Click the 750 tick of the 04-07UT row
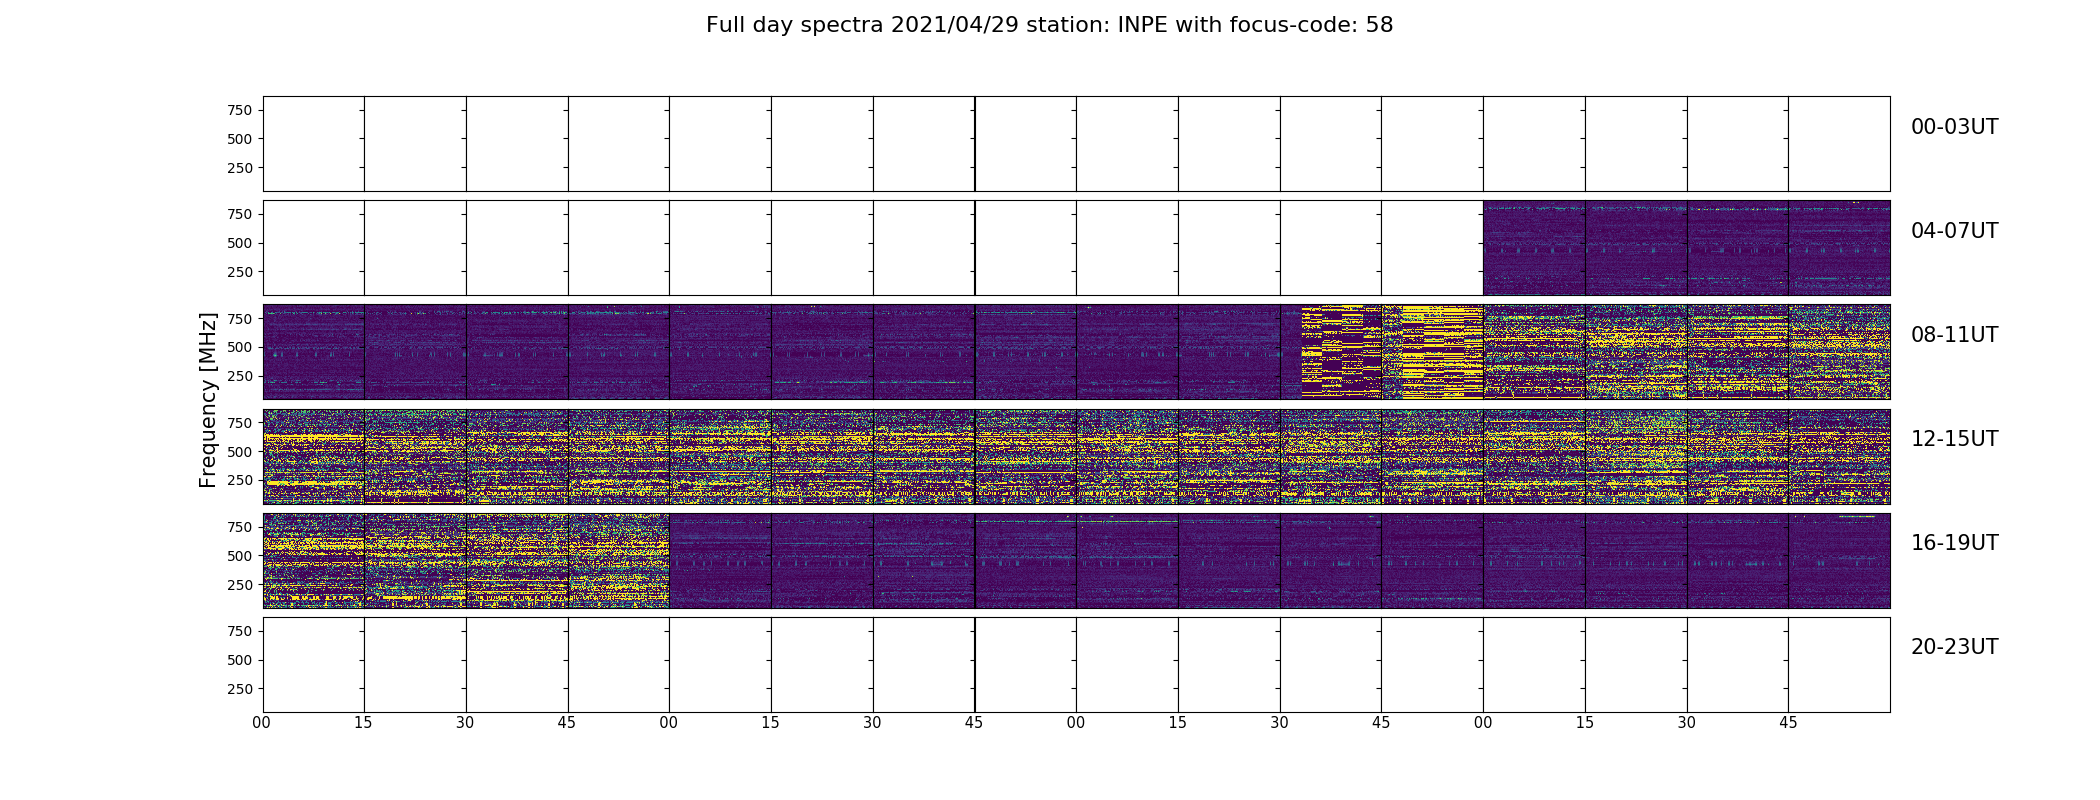 coord(239,215)
